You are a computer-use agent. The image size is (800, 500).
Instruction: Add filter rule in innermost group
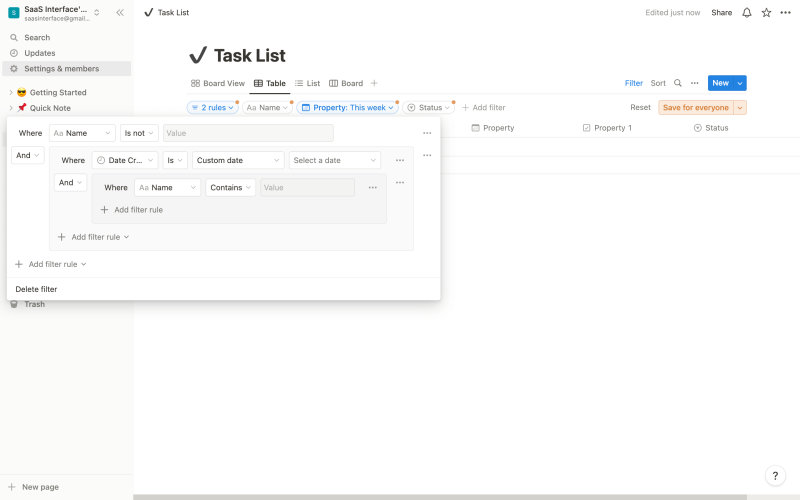132,210
